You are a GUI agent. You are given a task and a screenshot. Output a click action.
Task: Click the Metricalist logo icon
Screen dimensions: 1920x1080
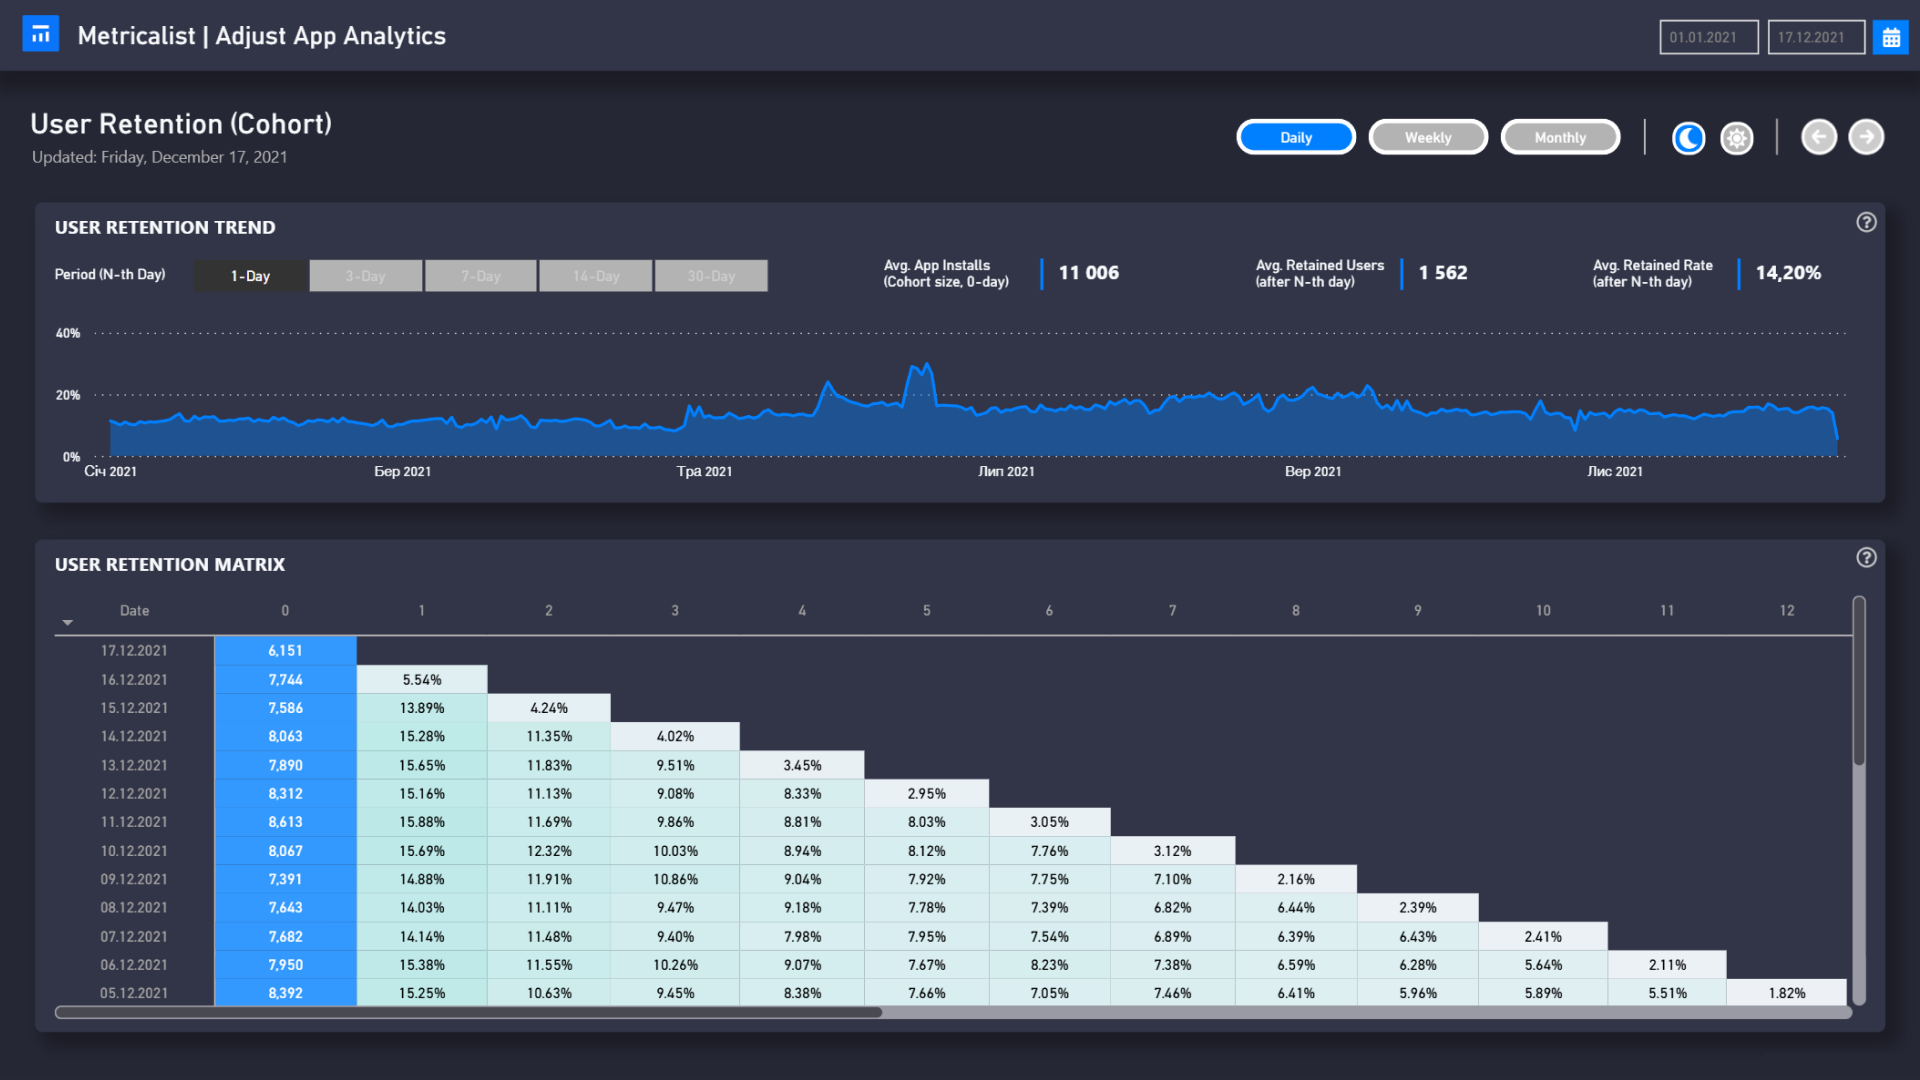tap(41, 33)
